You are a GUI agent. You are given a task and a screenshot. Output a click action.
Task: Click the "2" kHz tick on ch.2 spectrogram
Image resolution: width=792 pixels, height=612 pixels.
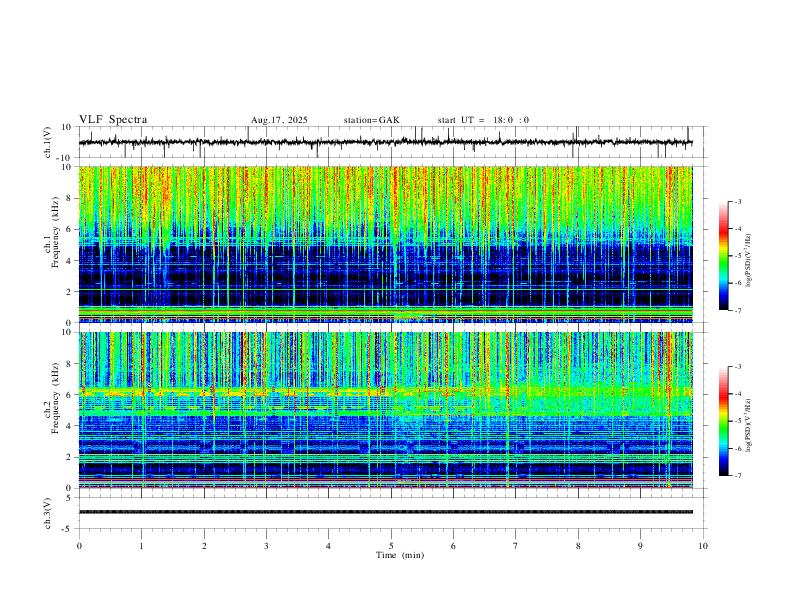coord(70,457)
